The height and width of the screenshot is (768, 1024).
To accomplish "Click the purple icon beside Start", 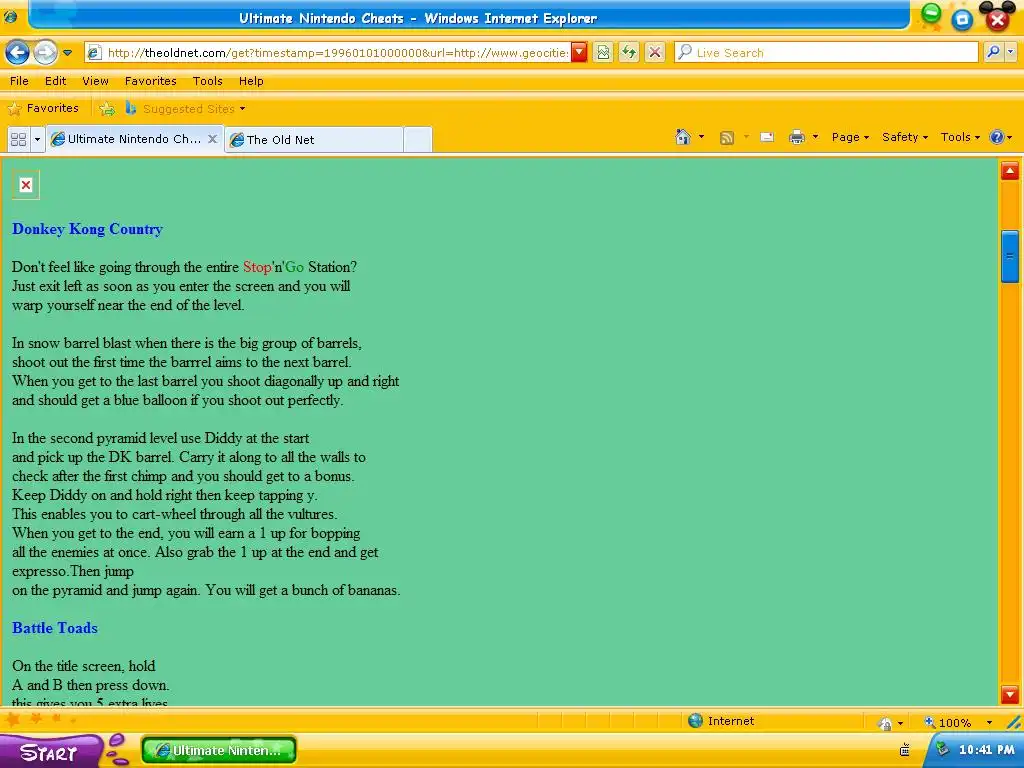I will [x=117, y=750].
